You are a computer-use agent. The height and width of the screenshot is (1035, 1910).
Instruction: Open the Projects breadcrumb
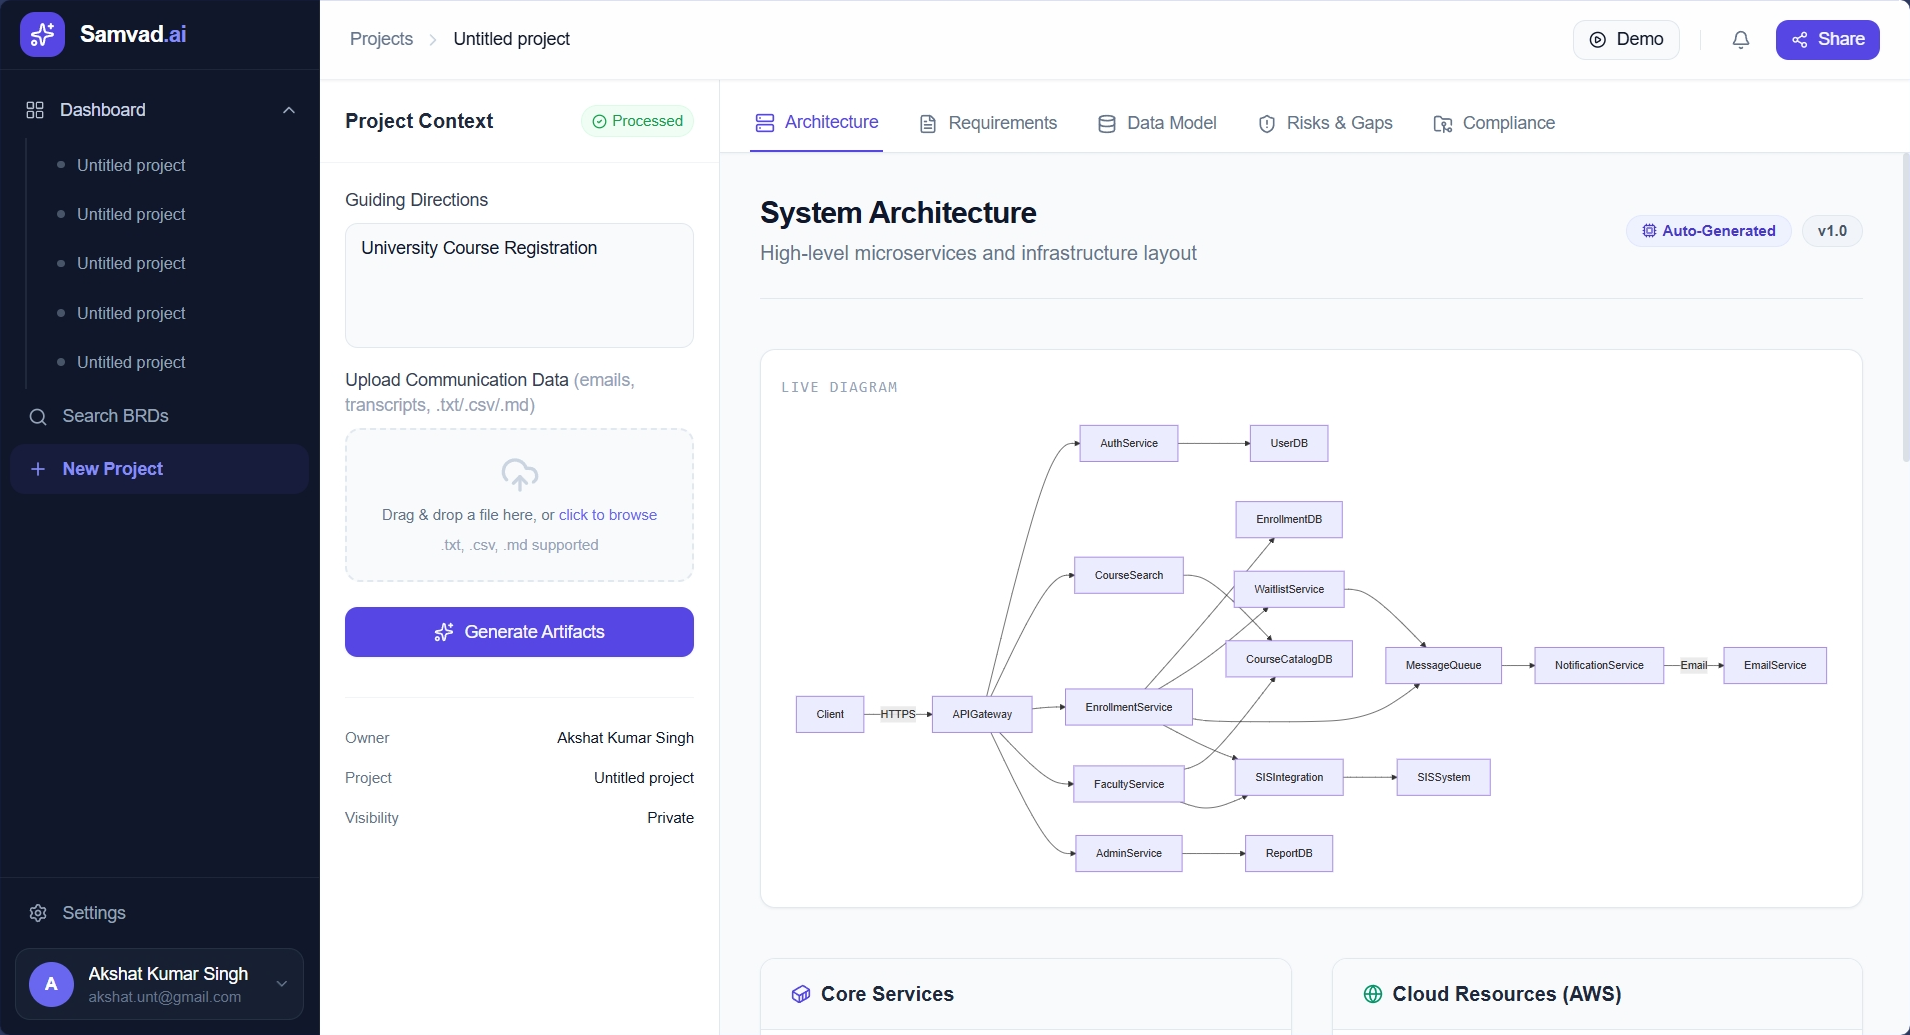[x=380, y=39]
